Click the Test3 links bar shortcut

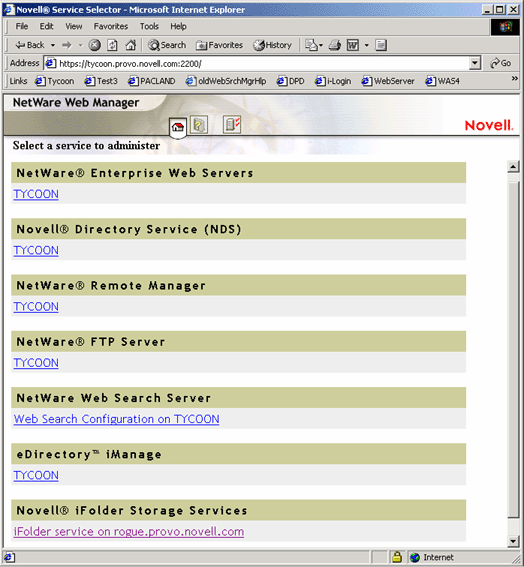(101, 81)
